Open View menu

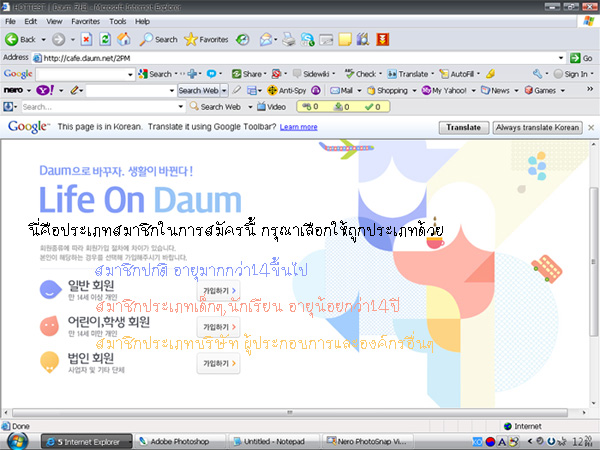click(x=54, y=21)
